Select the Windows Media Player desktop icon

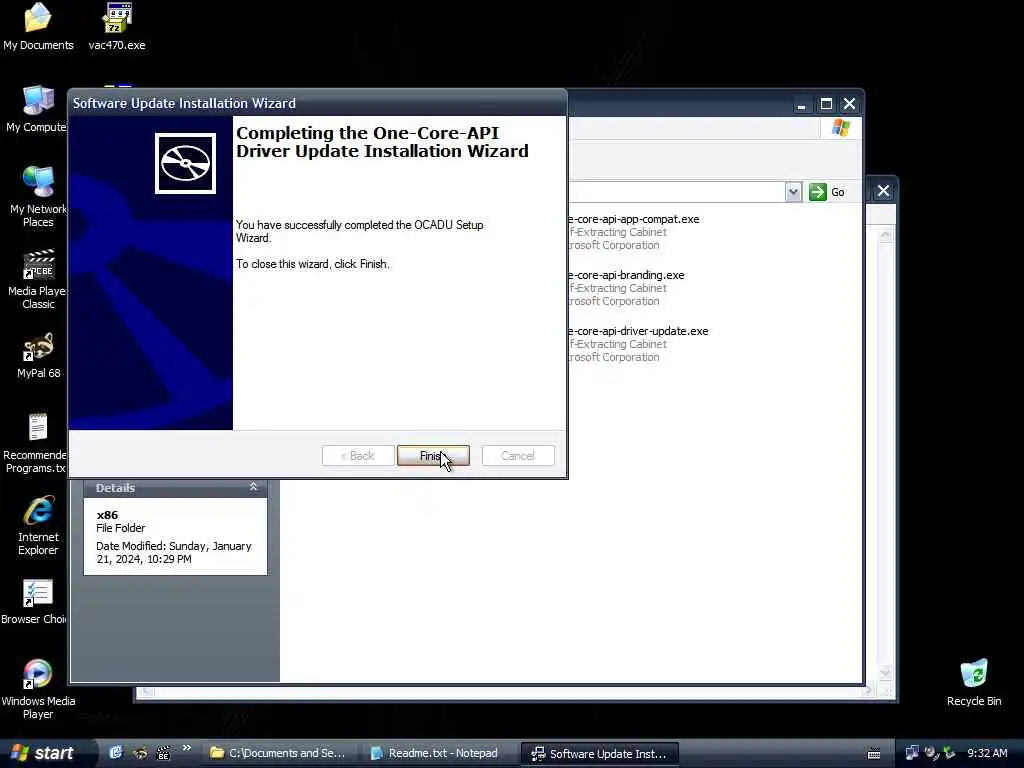[38, 689]
